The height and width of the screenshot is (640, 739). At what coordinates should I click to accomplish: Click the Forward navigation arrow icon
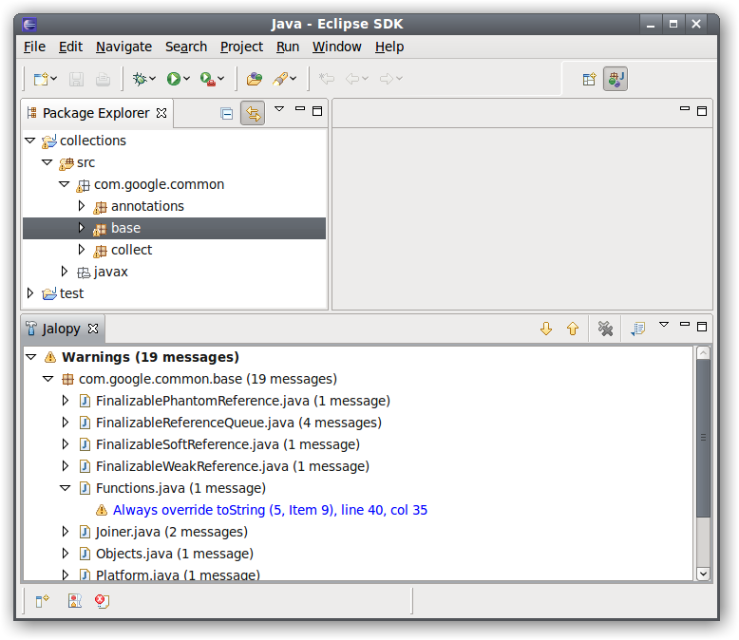386,79
